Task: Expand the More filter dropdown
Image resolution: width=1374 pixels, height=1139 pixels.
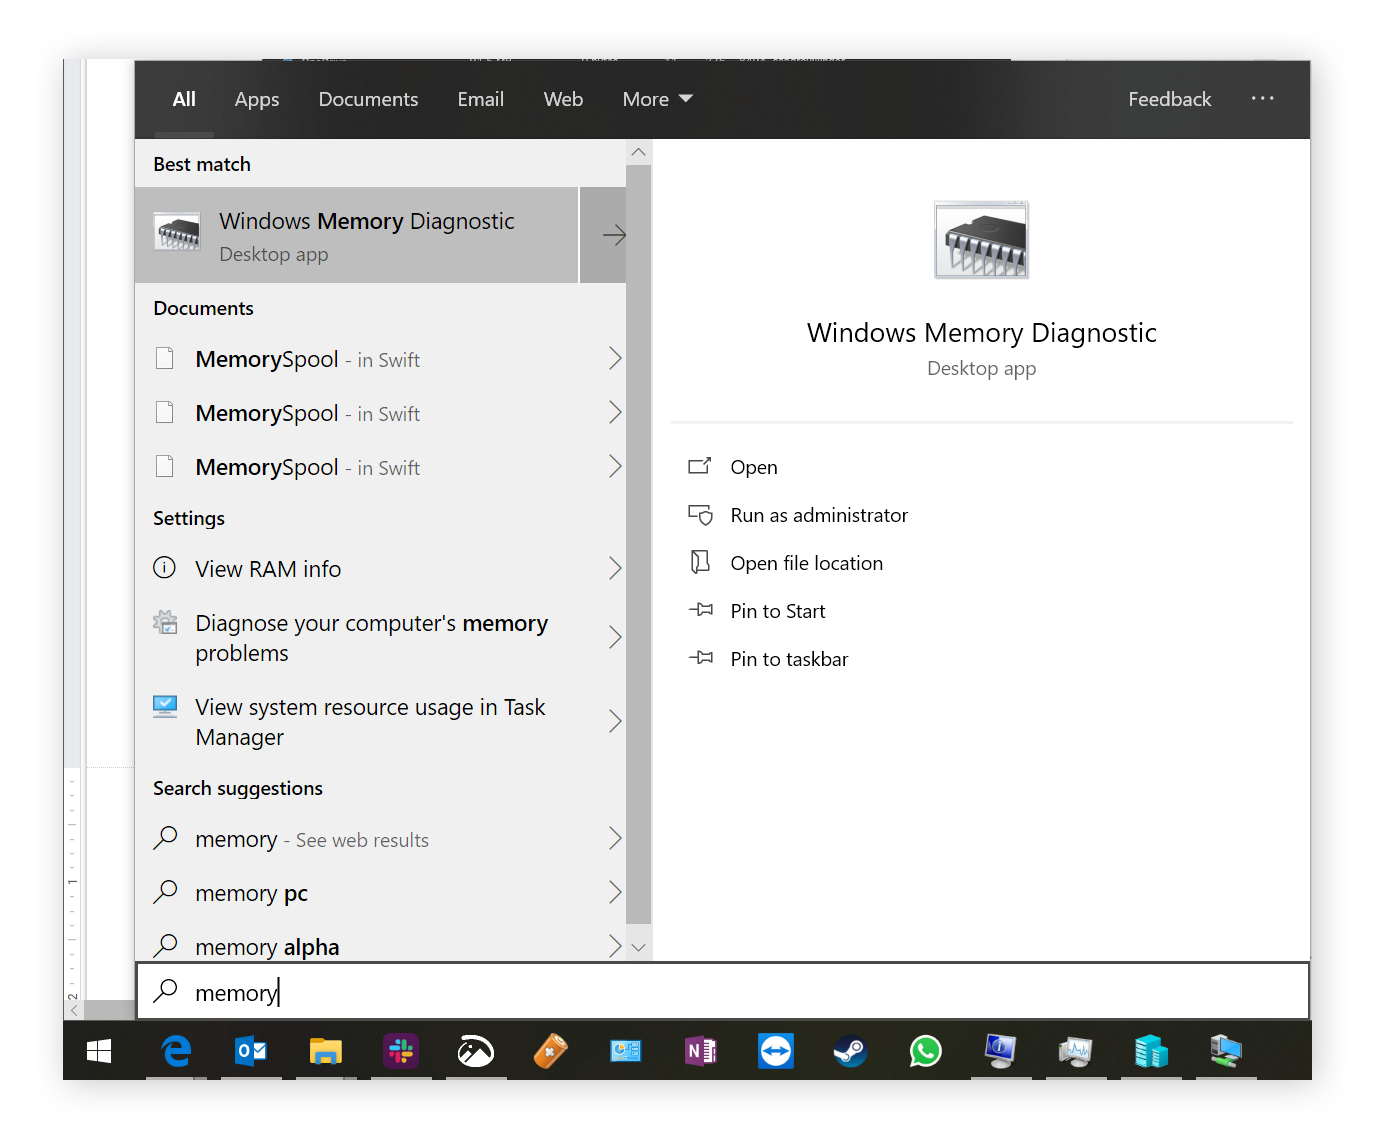Action: 657,98
